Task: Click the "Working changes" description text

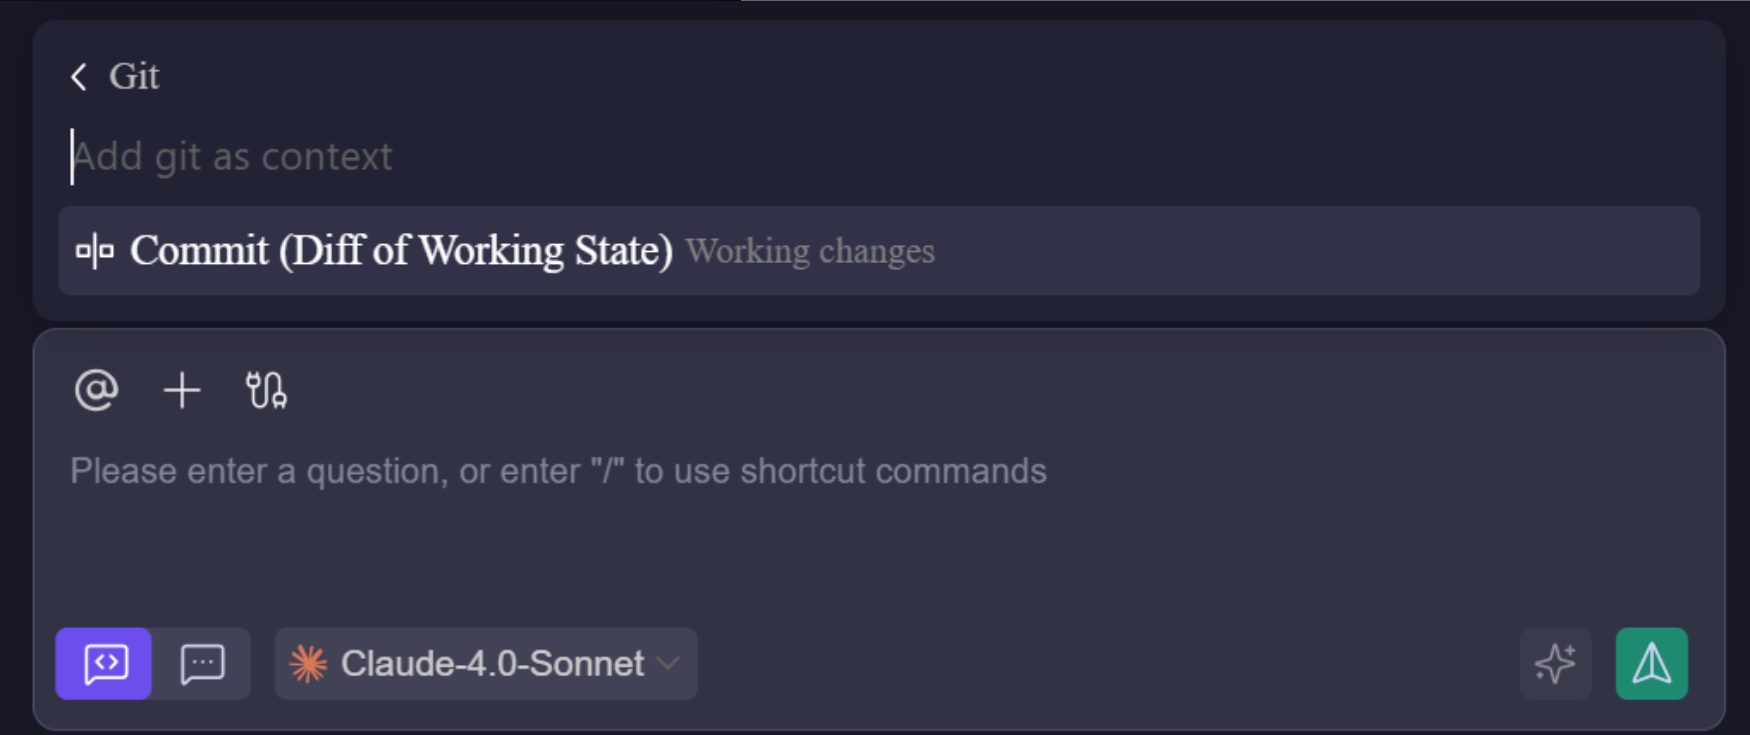Action: point(810,251)
